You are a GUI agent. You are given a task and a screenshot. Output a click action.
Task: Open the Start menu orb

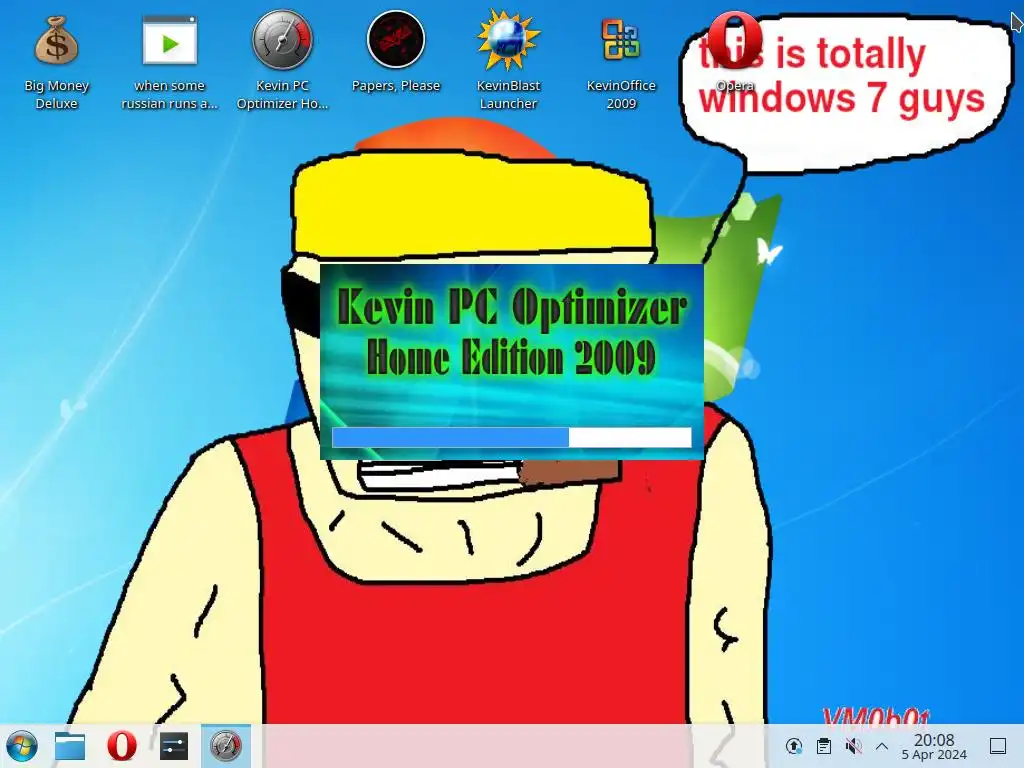coord(22,746)
